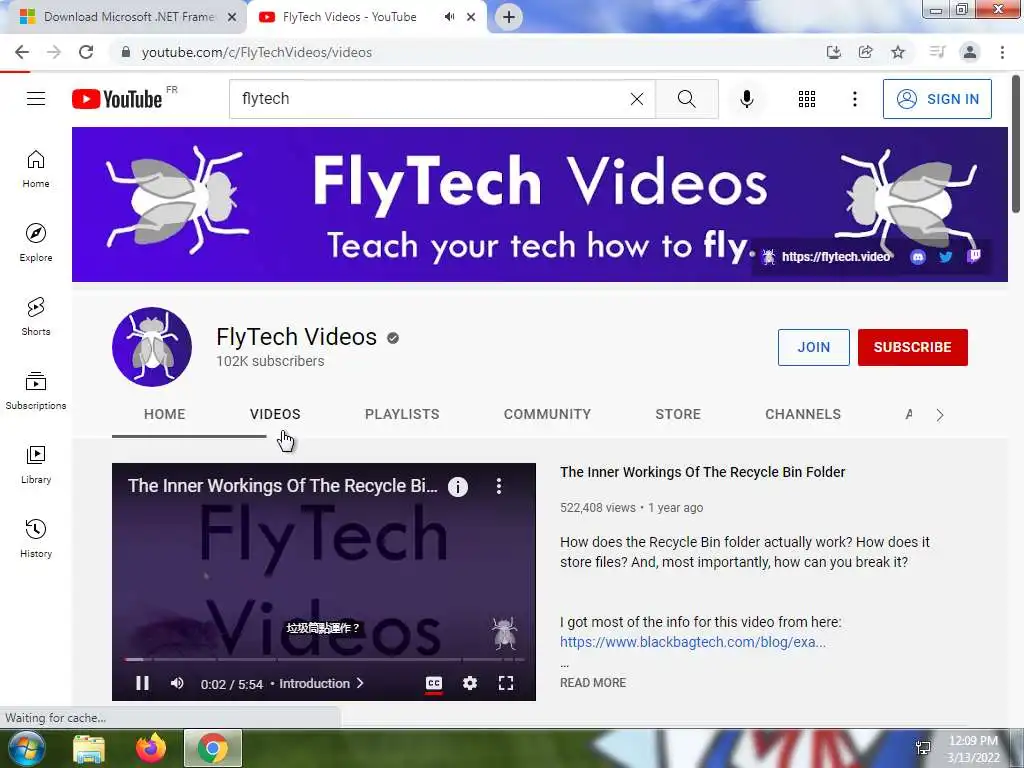Click the JOIN button
Viewport: 1024px width, 768px height.
coord(814,347)
